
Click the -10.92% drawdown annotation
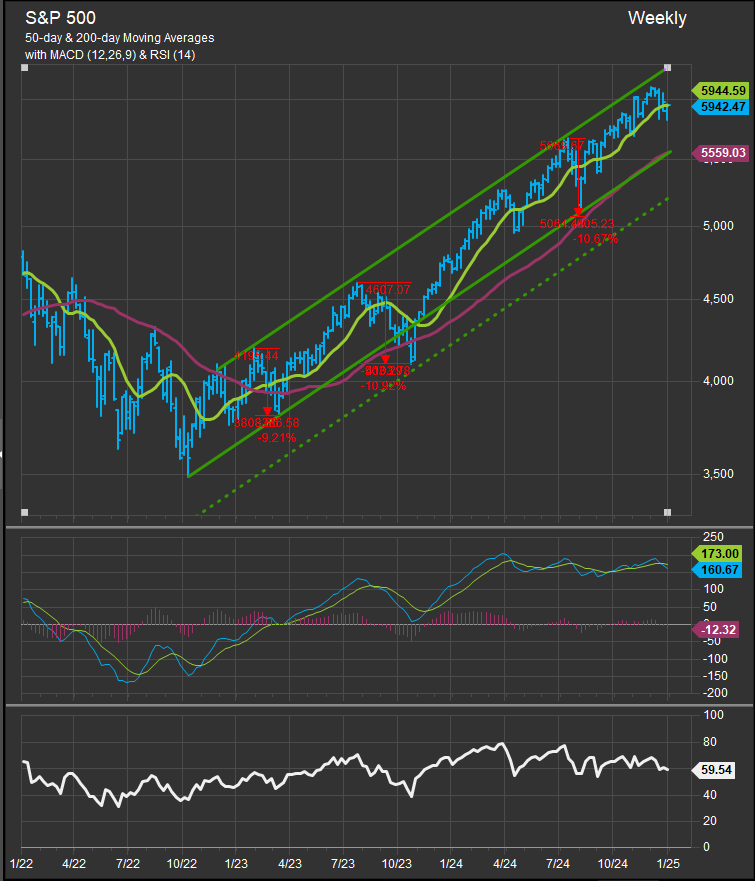click(x=383, y=386)
